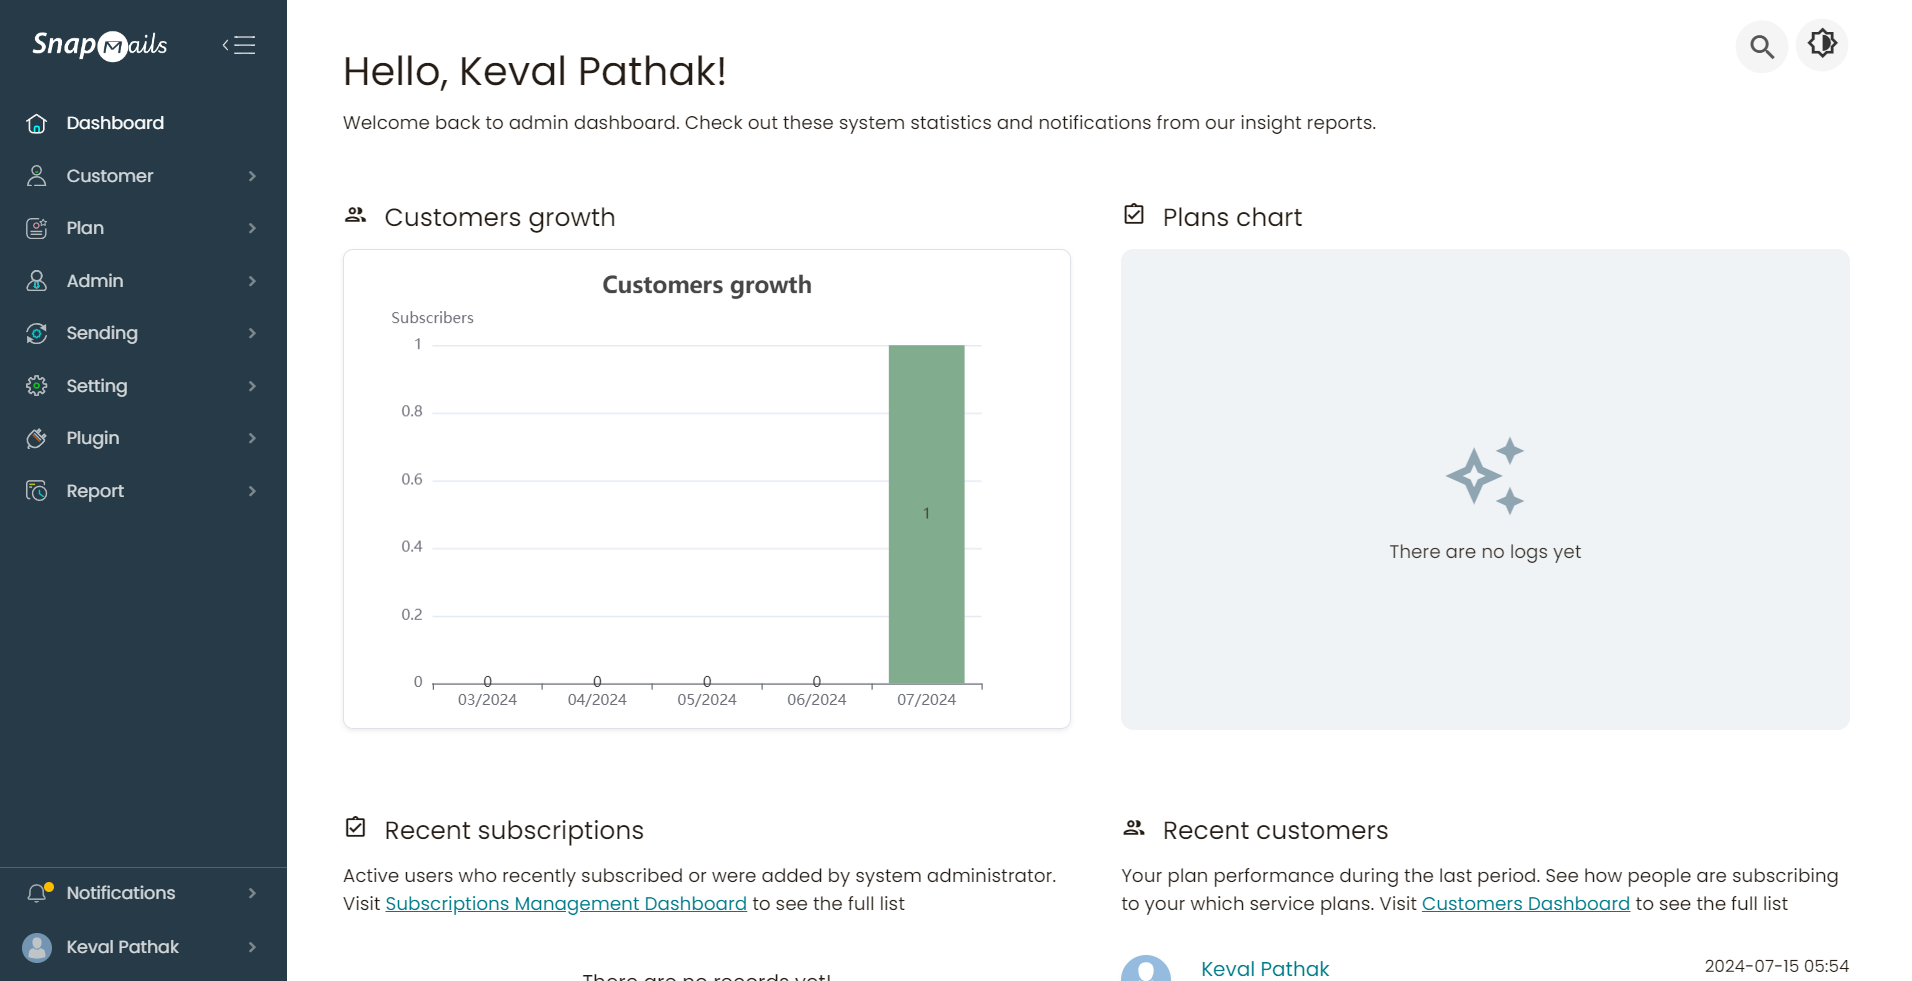The image size is (1912, 981).
Task: Click the Hello, Keval Pathak! heading
Action: [534, 72]
